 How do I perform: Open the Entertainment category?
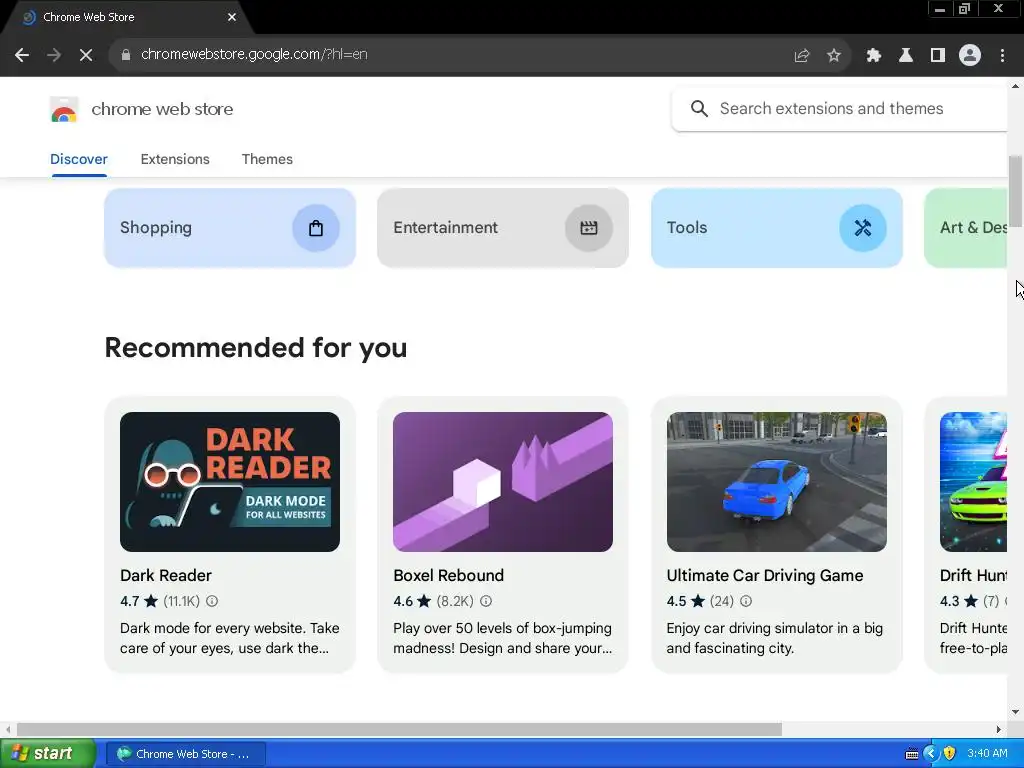[x=503, y=228]
